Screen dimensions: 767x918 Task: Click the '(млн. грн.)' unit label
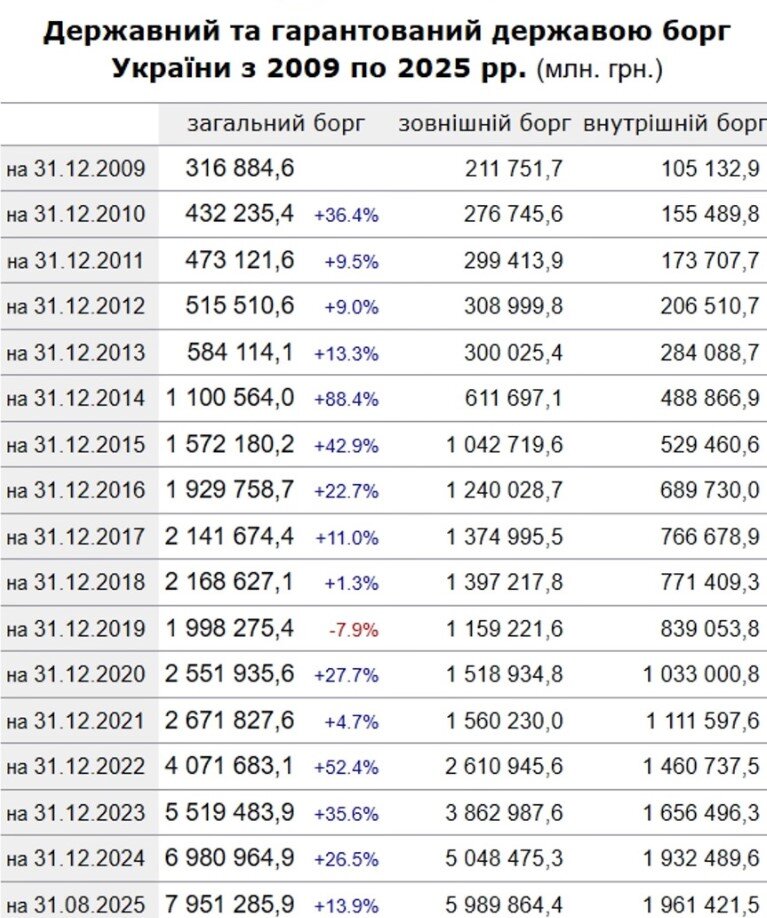tap(600, 71)
